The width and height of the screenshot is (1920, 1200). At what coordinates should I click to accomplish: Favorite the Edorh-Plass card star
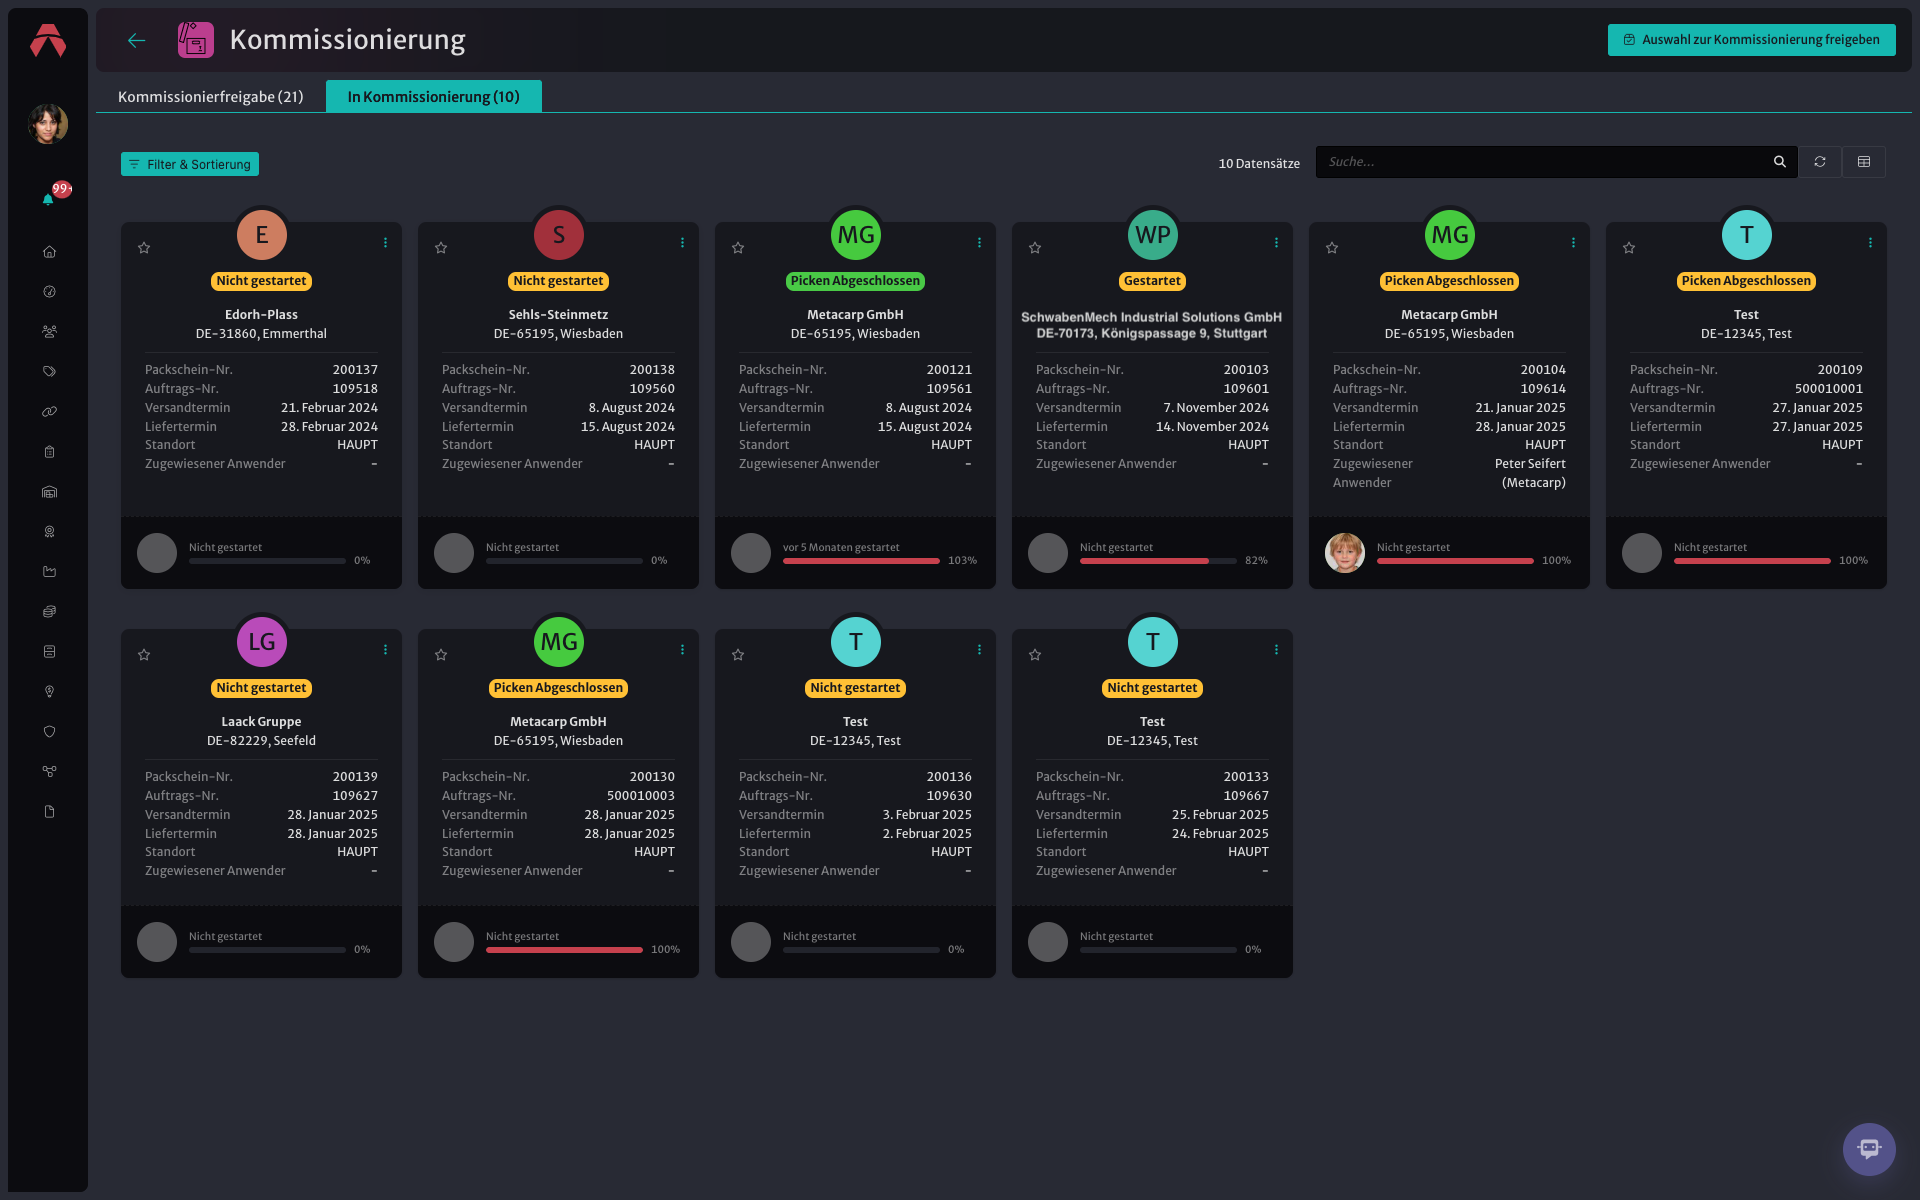pos(144,248)
